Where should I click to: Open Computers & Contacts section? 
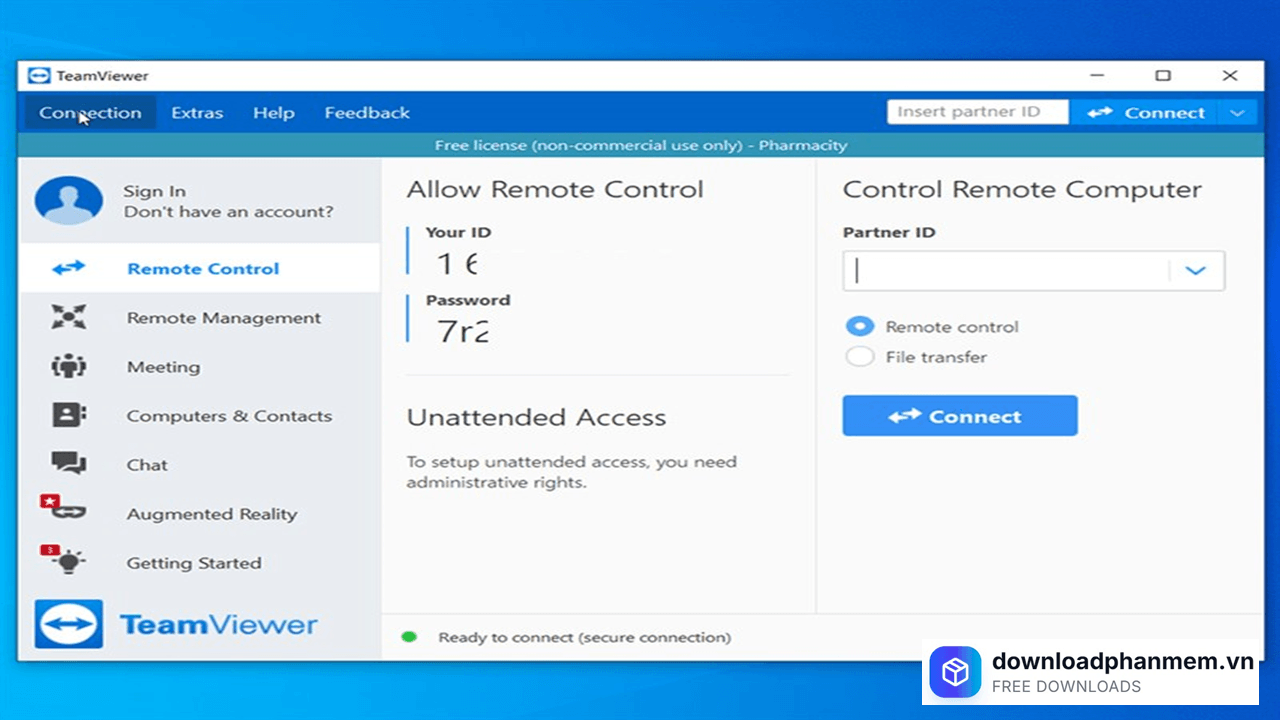pos(229,416)
